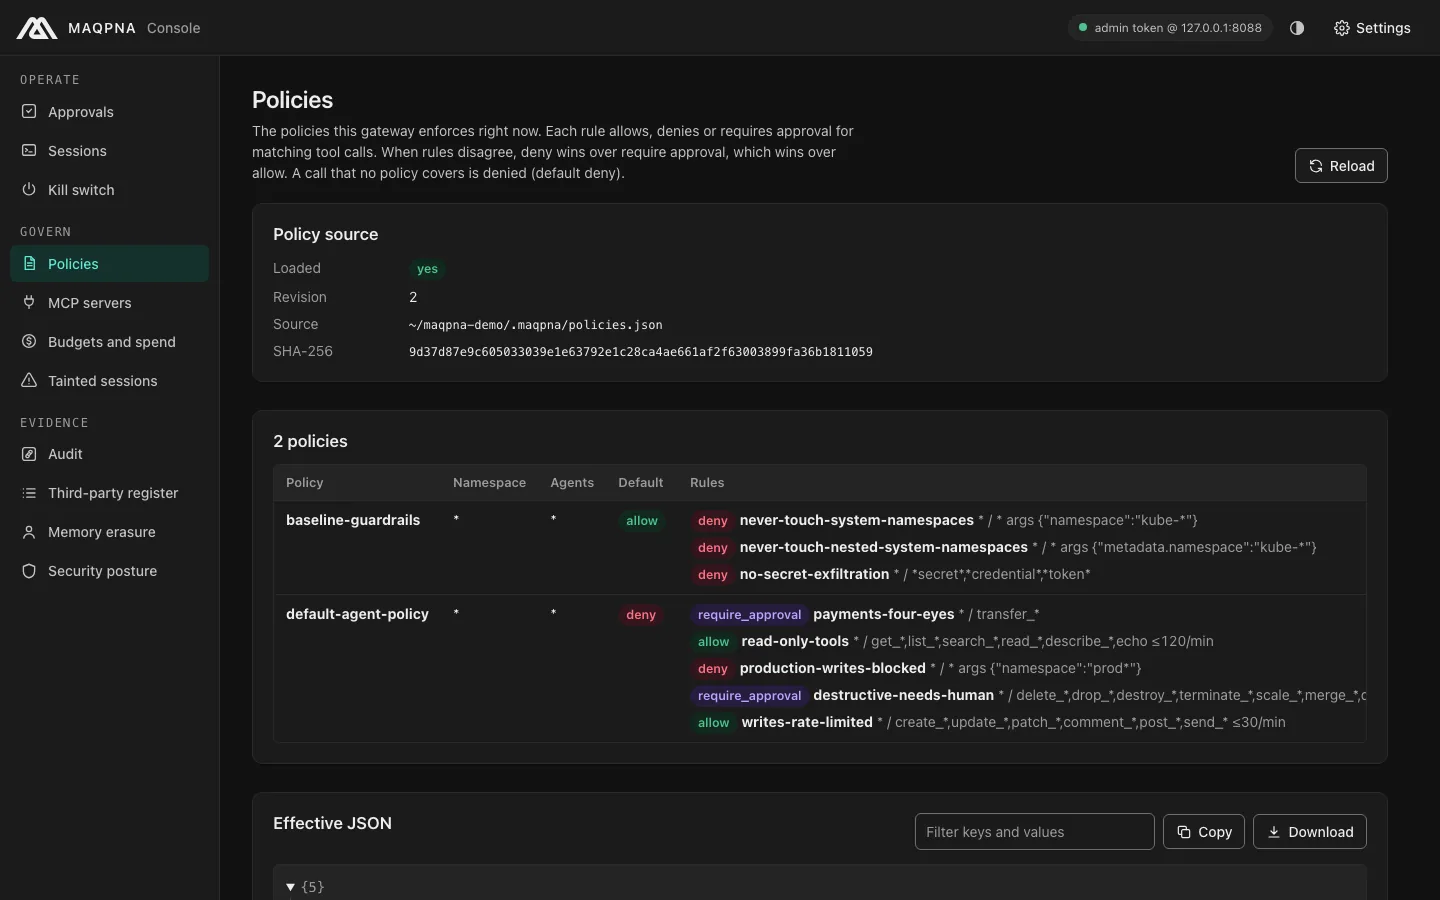Open Budgets and spend
This screenshot has height=900, width=1440.
[109, 341]
